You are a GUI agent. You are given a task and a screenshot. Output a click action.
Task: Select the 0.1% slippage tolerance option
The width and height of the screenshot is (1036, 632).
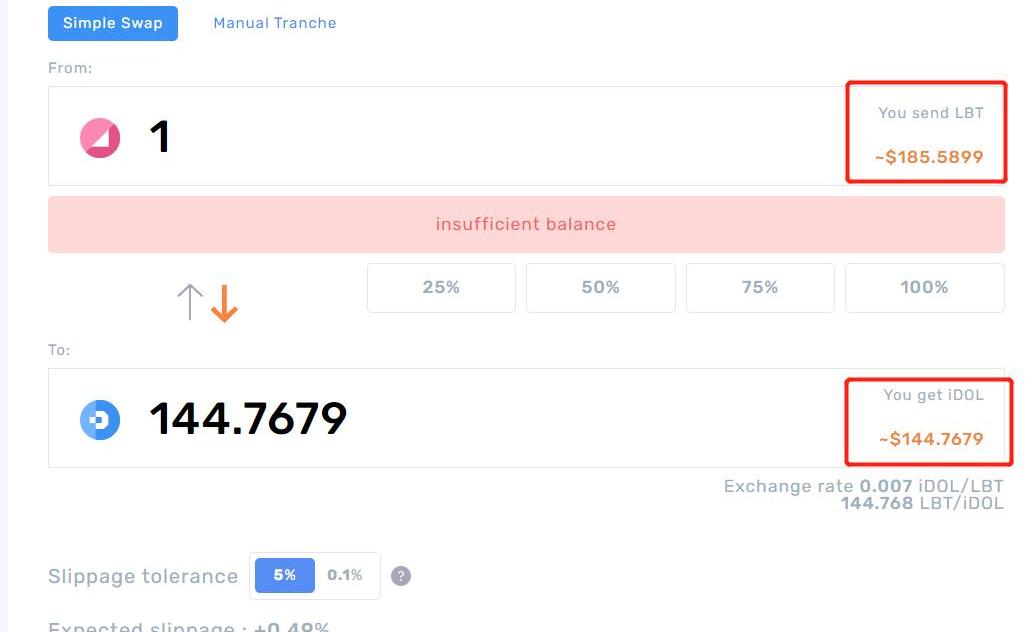point(345,576)
